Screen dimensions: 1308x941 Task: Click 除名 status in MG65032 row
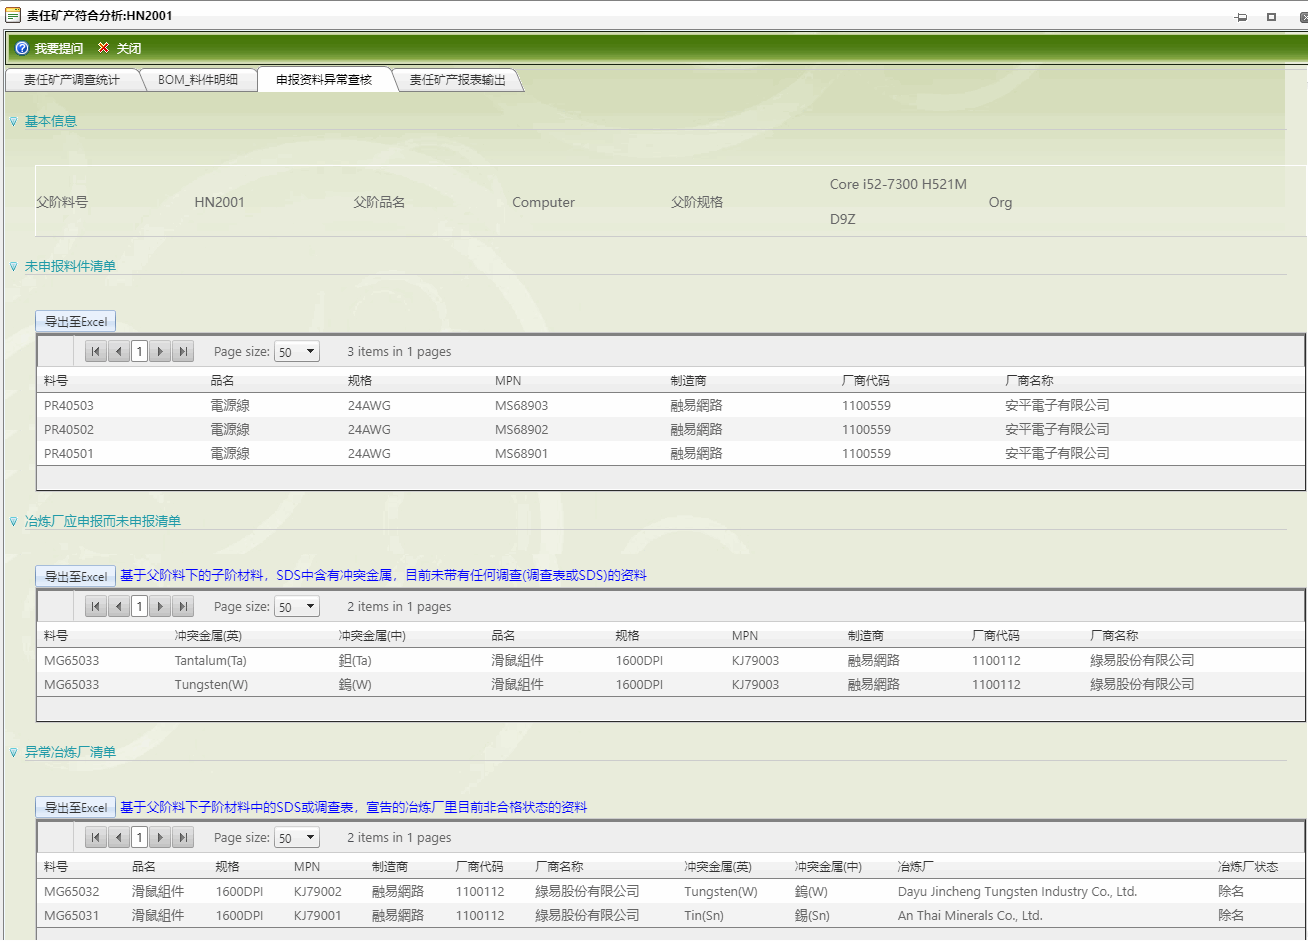[x=1231, y=892]
